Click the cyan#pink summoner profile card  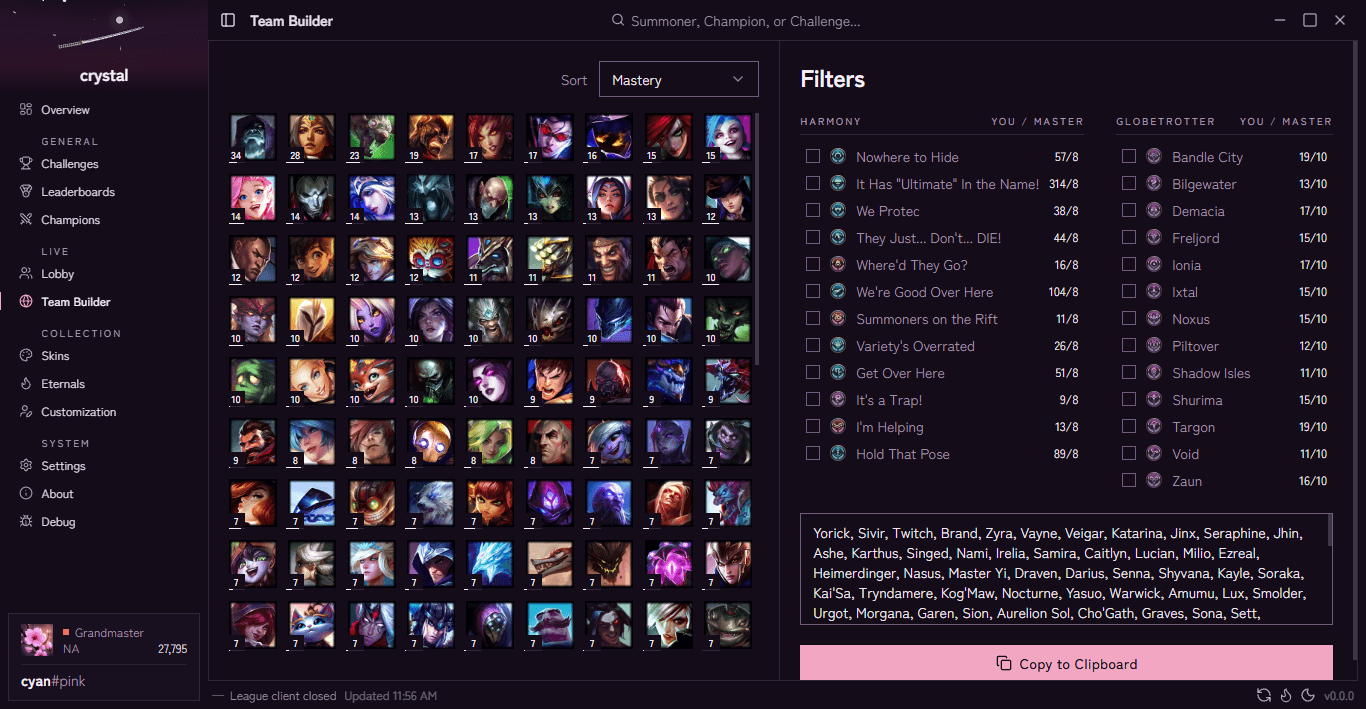[x=104, y=655]
